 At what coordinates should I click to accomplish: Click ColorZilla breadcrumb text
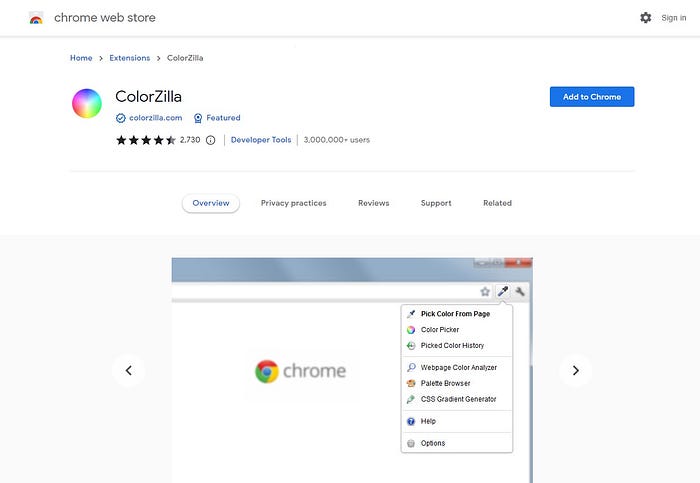(x=185, y=58)
